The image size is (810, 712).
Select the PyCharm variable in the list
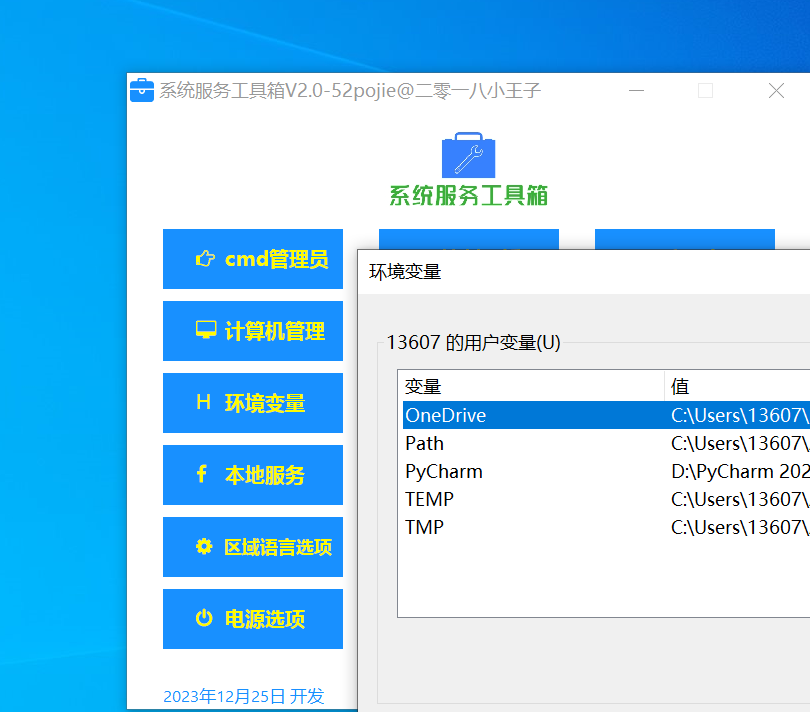click(443, 471)
